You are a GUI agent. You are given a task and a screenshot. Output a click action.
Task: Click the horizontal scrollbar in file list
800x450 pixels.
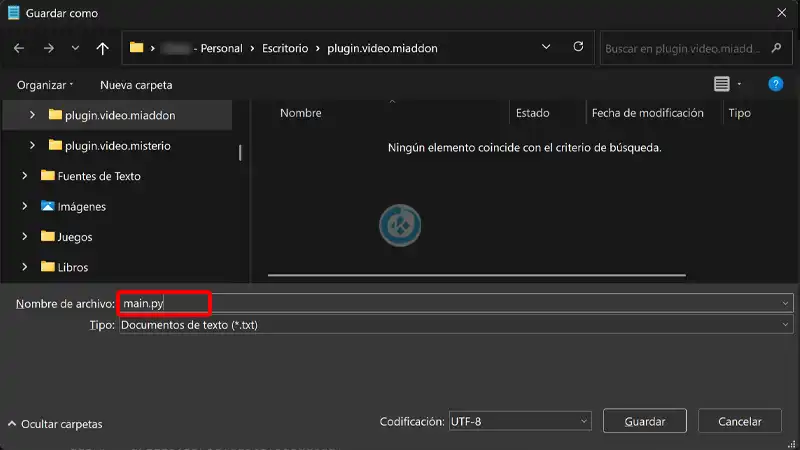(476, 274)
